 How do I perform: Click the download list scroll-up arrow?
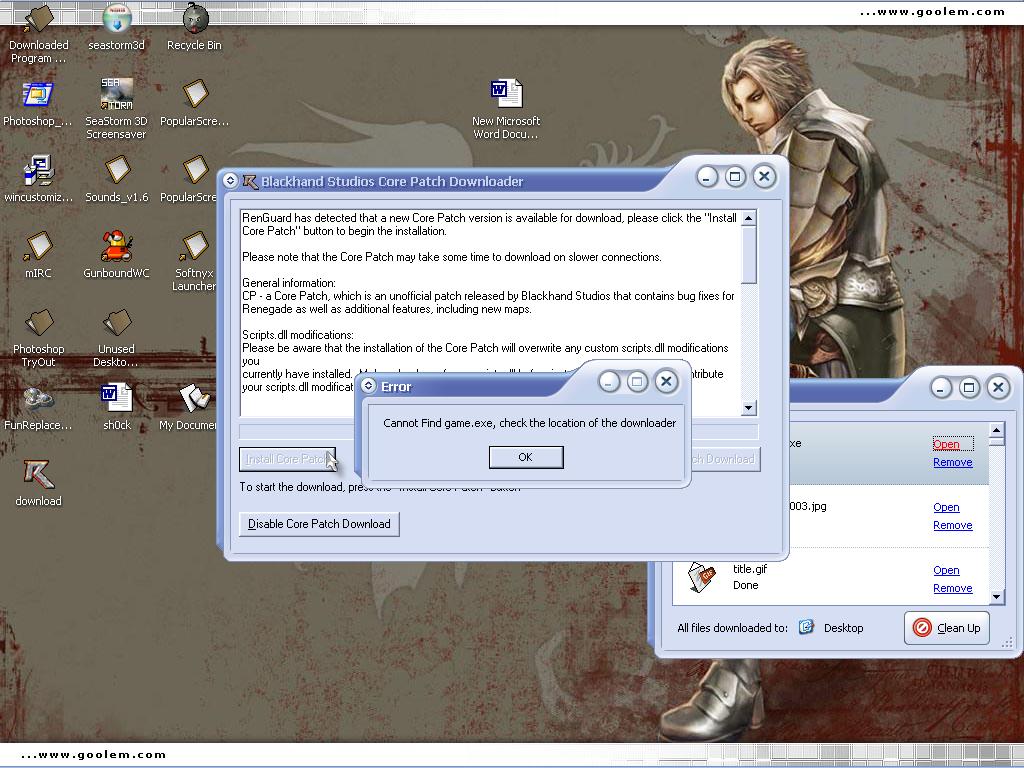(x=996, y=432)
